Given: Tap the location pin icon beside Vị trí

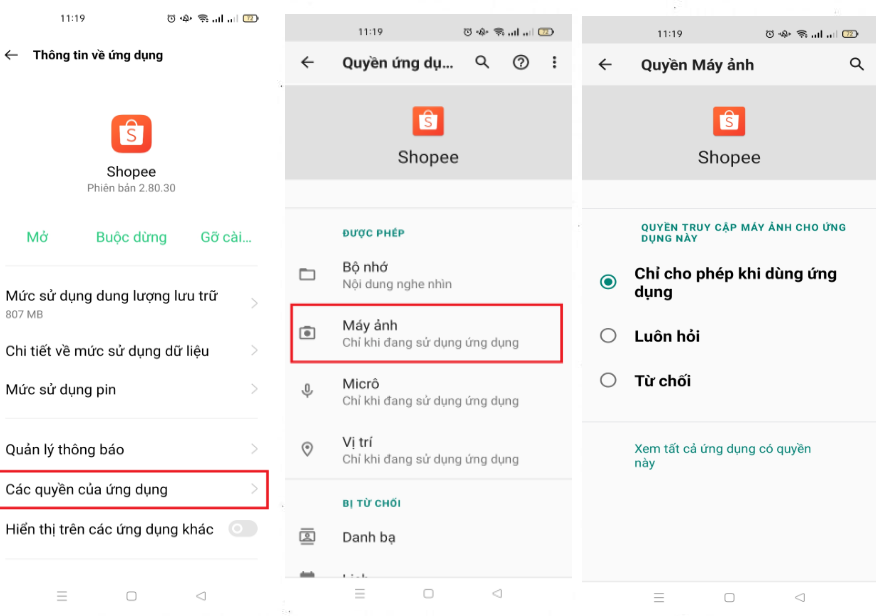Looking at the screenshot, I should (x=308, y=450).
